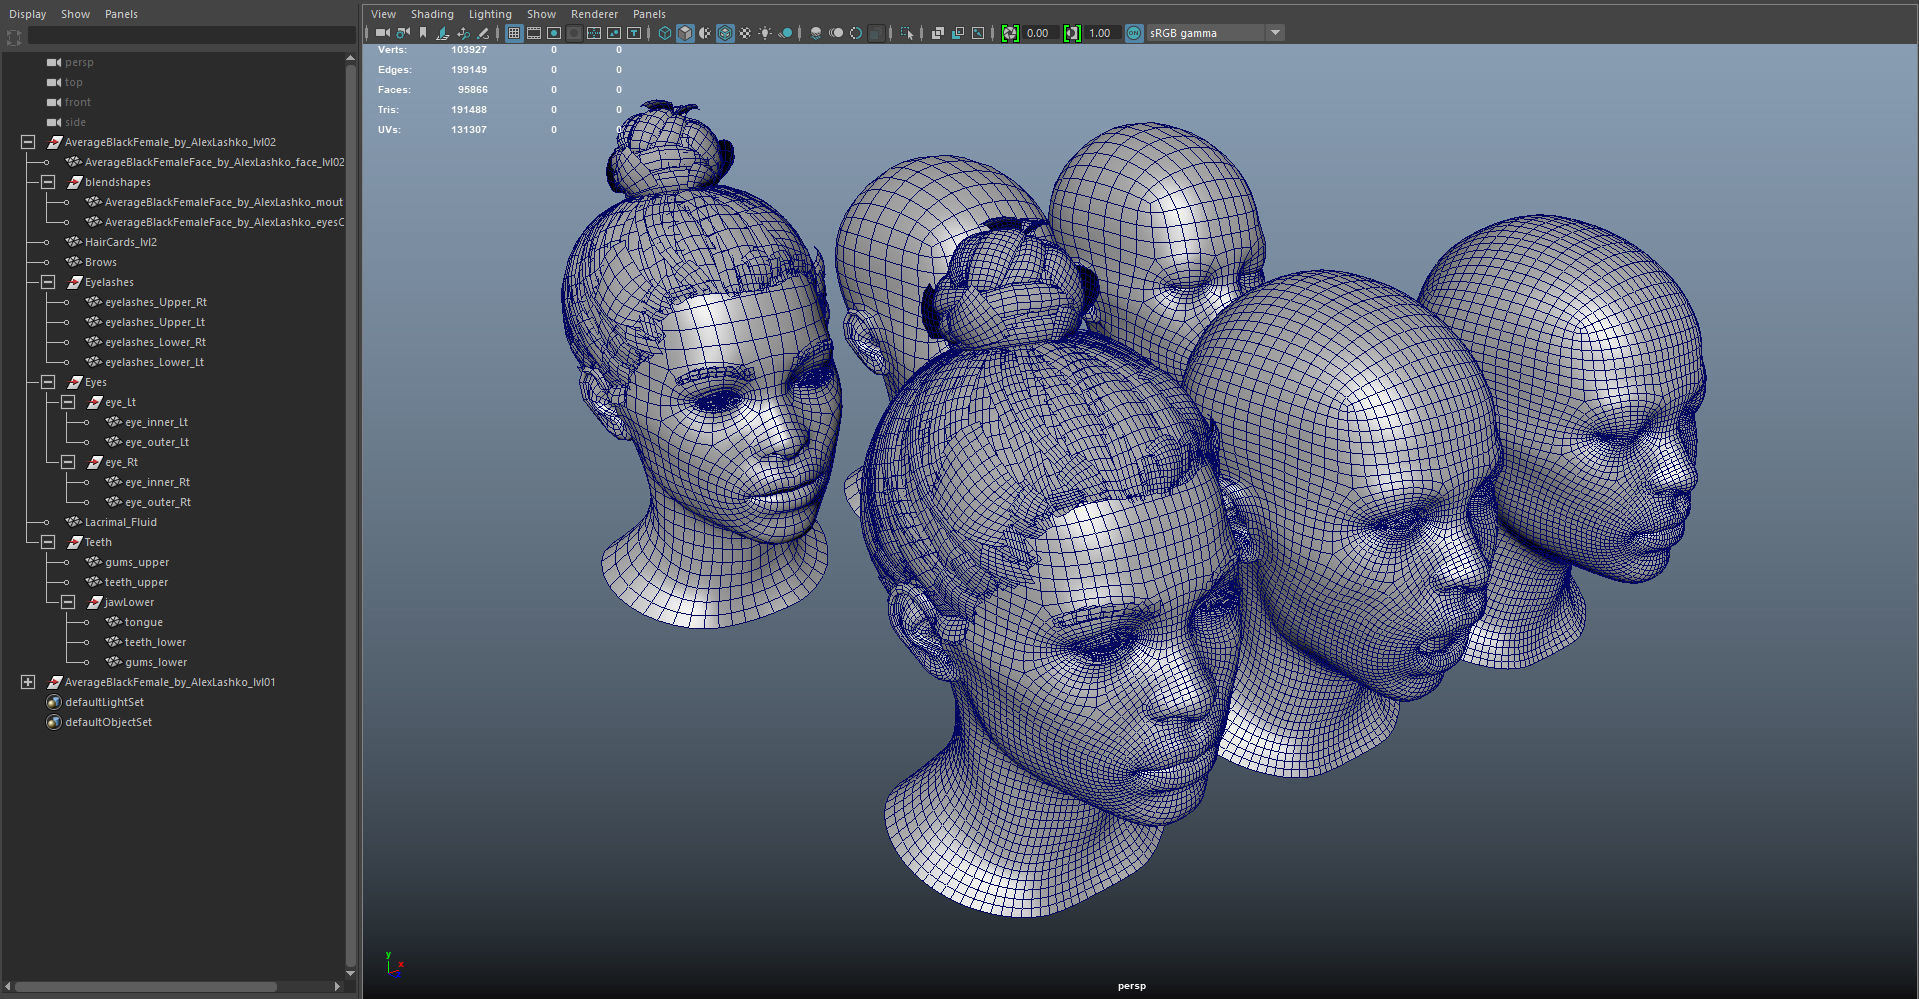
Task: Select teeth_upper mesh
Action: pyautogui.click(x=136, y=582)
